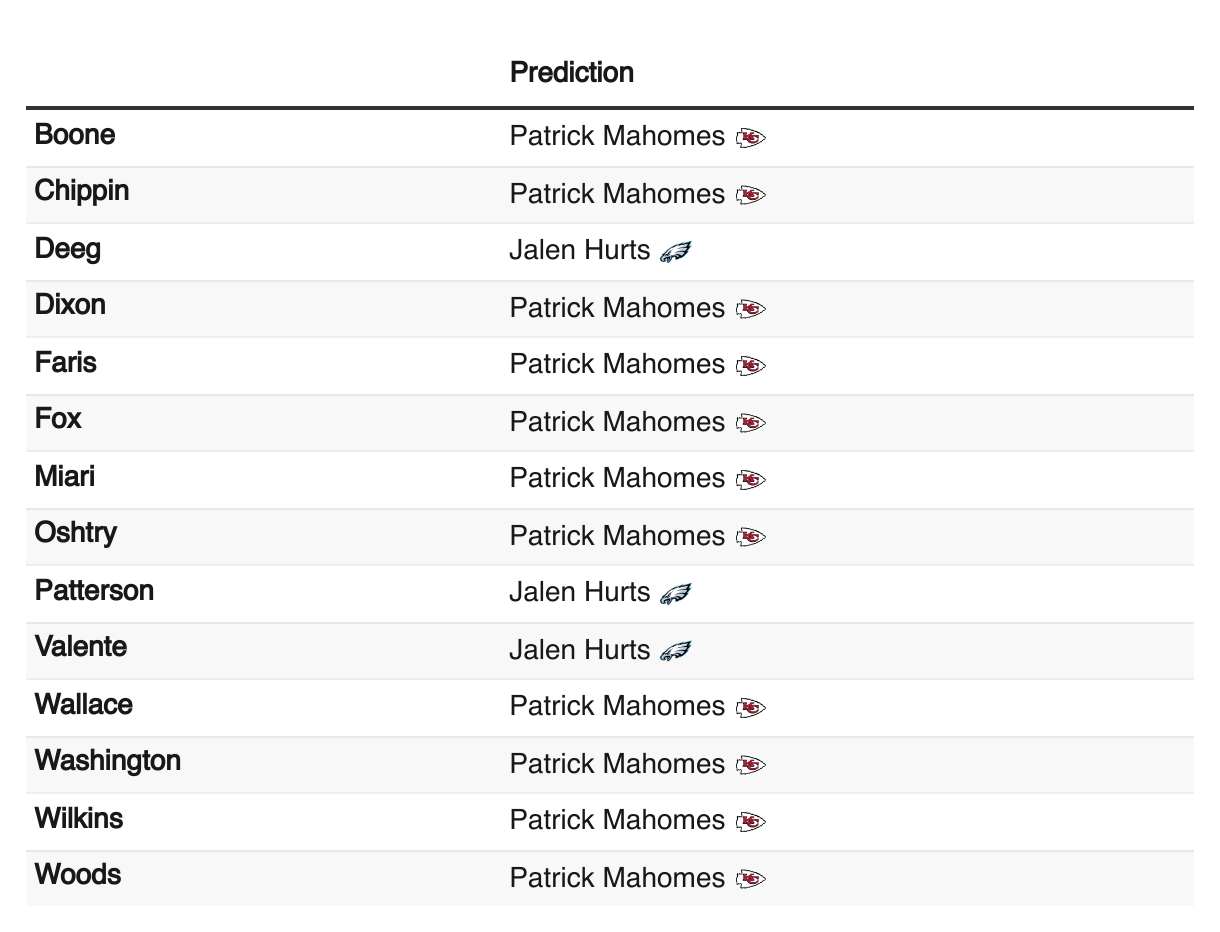Select the Boone row name
Screen dimensions: 1220x932
pos(75,134)
